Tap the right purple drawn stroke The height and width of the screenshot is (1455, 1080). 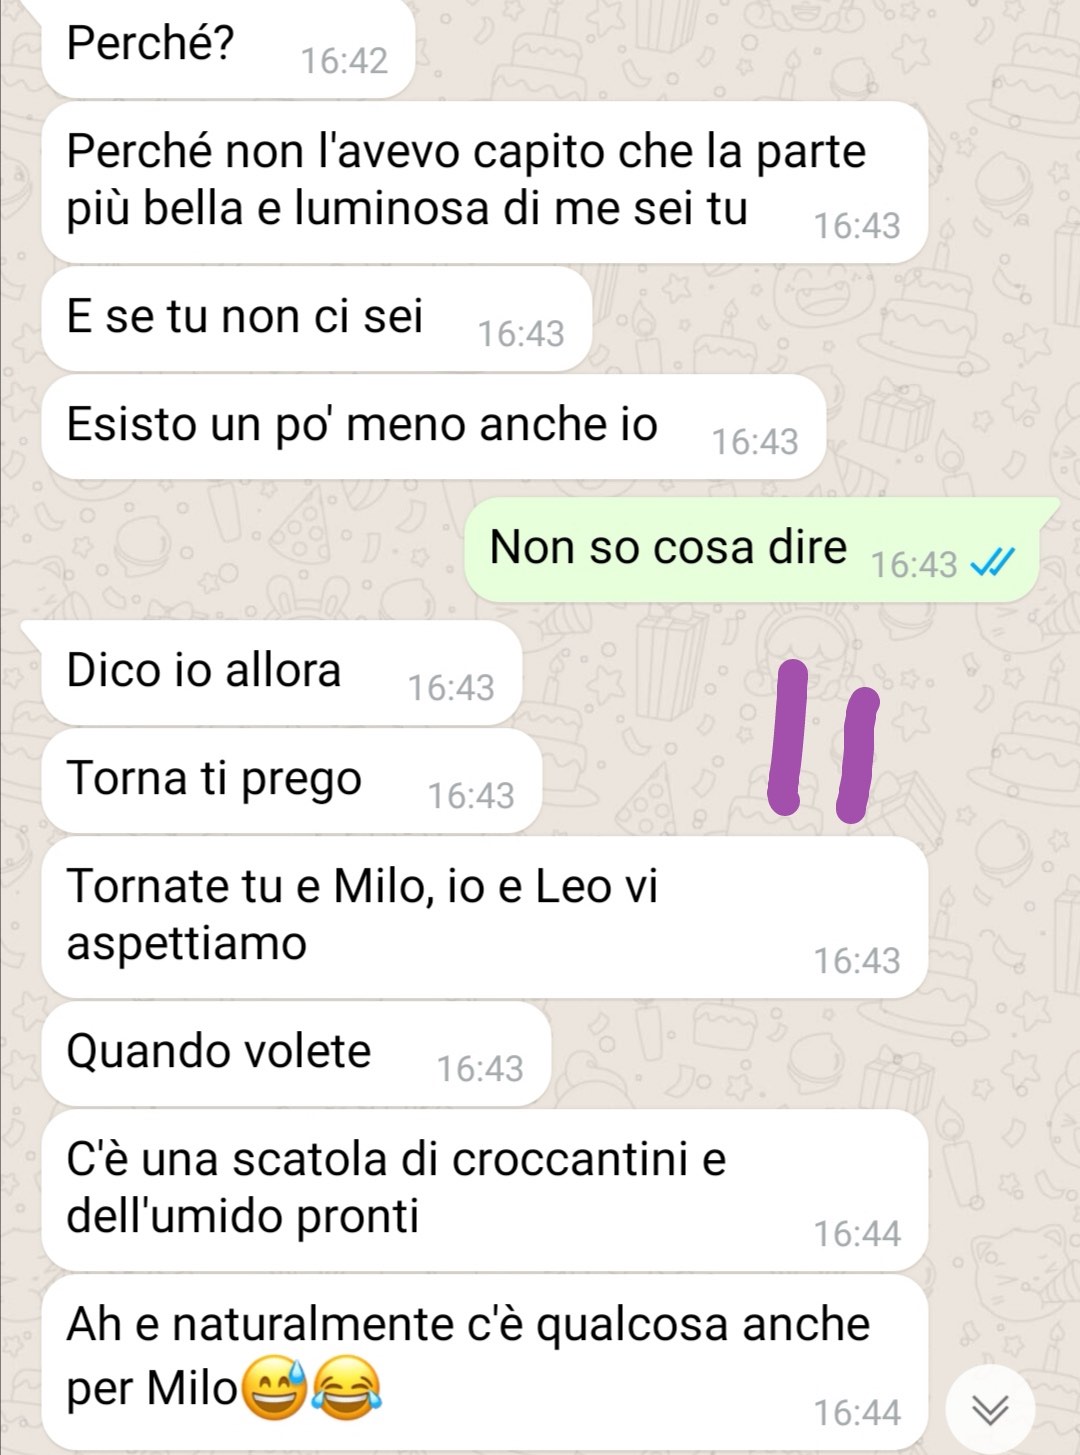(x=857, y=755)
